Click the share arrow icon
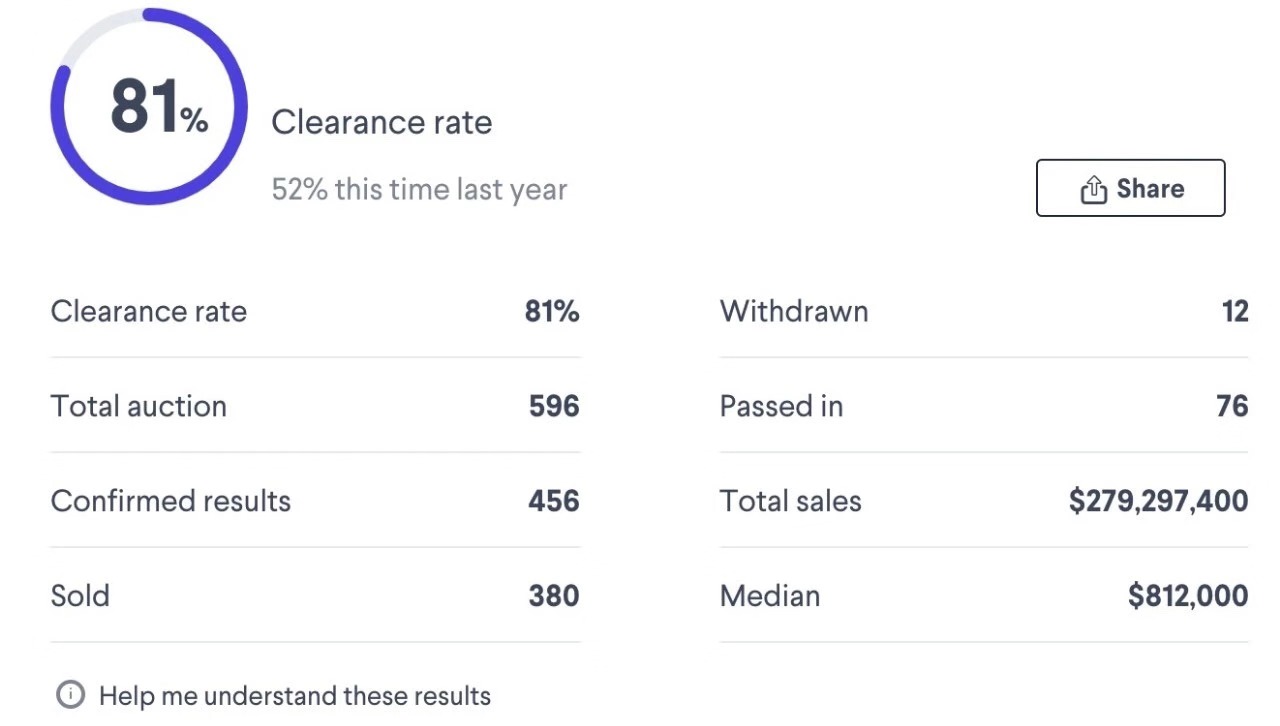The height and width of the screenshot is (726, 1280). (x=1093, y=189)
